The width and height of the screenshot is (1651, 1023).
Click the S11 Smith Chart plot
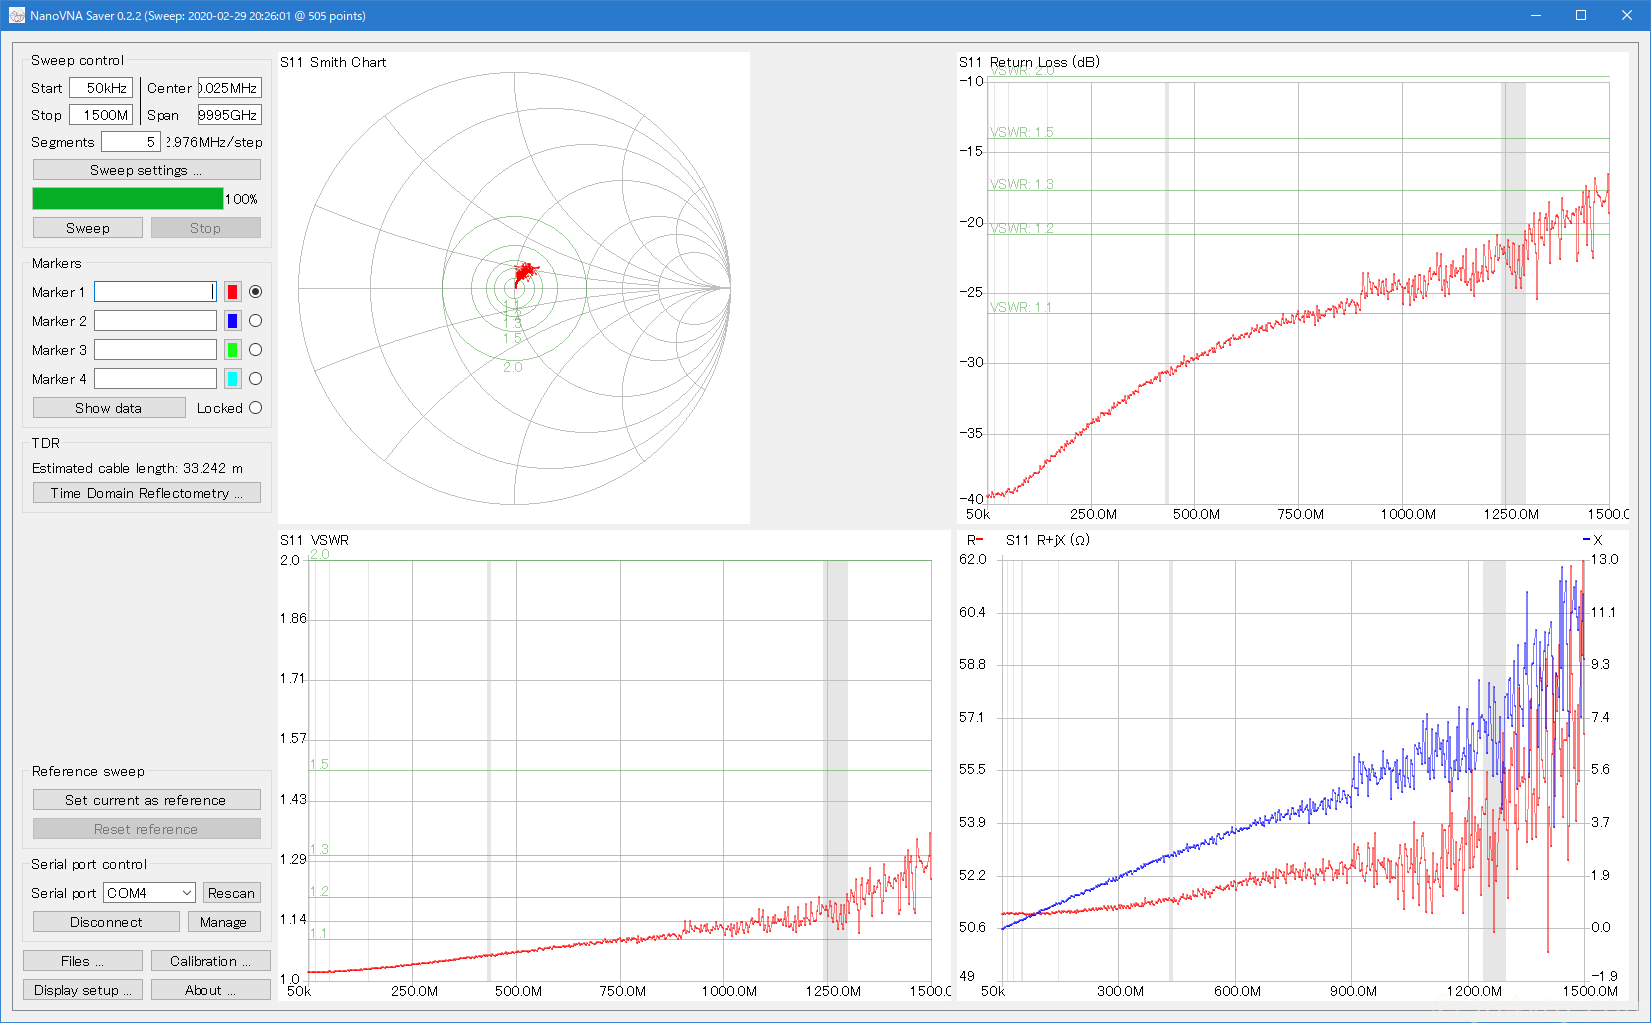tap(514, 288)
